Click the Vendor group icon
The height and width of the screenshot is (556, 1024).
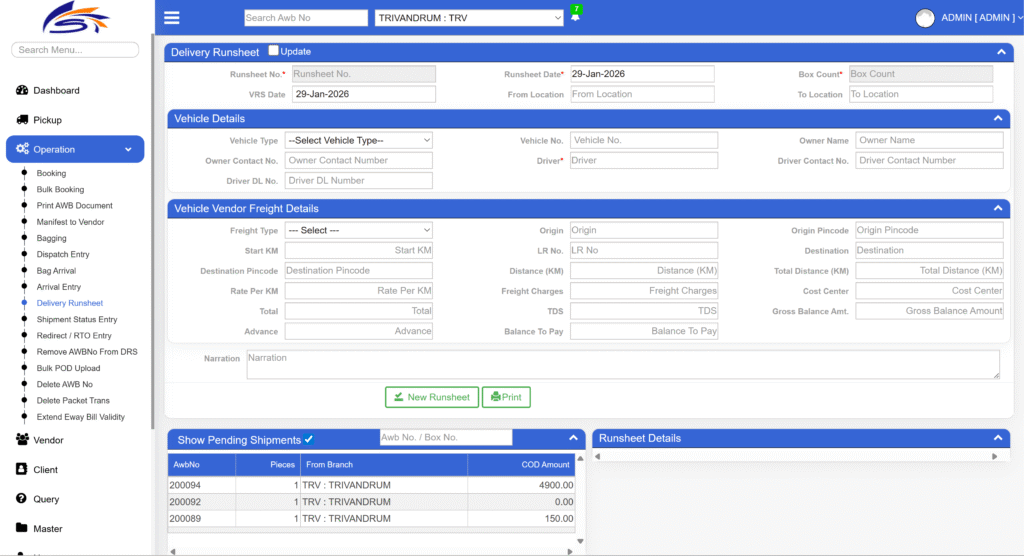point(22,440)
